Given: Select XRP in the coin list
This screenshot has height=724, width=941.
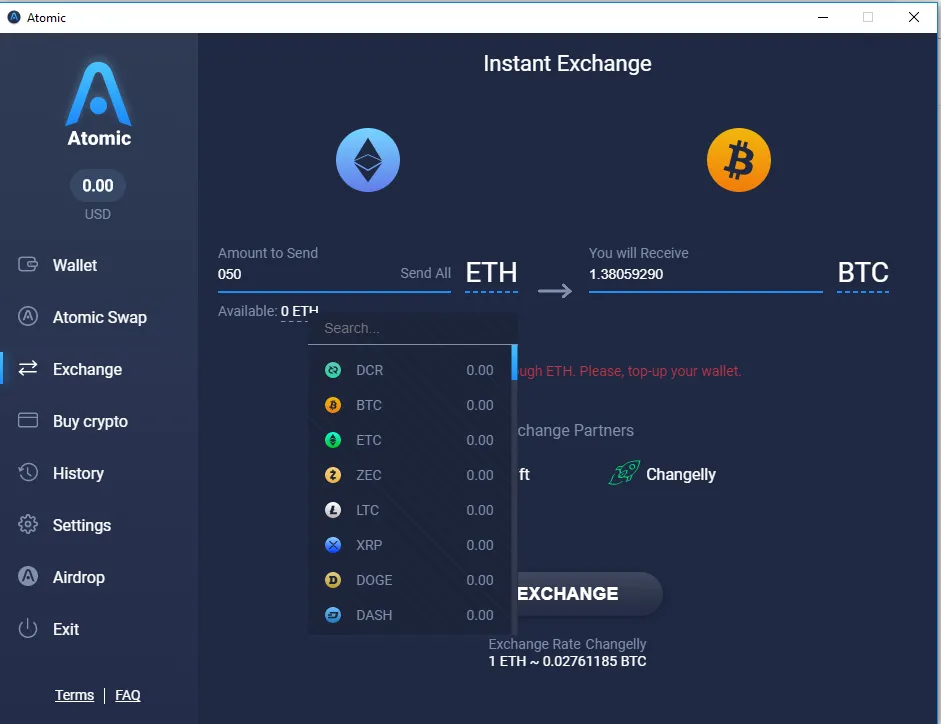Looking at the screenshot, I should pos(409,545).
